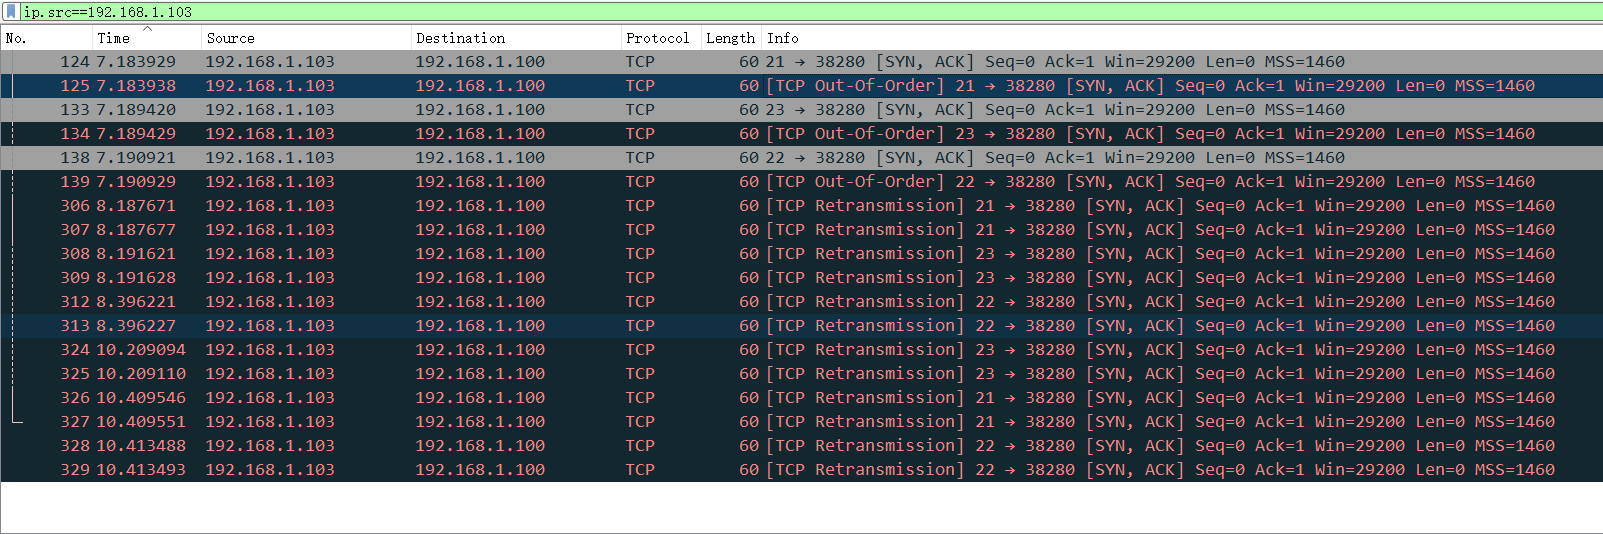Select packet 329 at time 10.413493

click(x=801, y=470)
